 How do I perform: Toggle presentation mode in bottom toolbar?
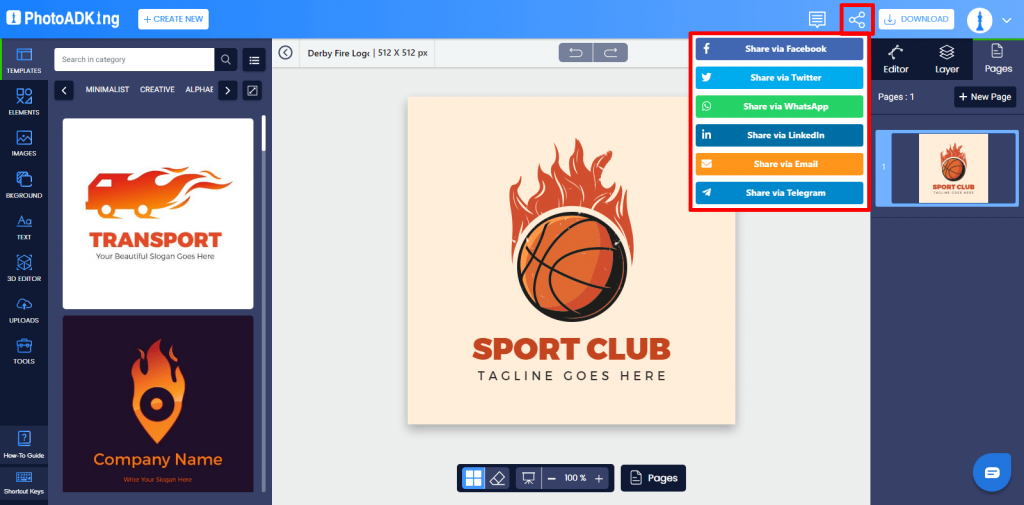click(x=528, y=478)
